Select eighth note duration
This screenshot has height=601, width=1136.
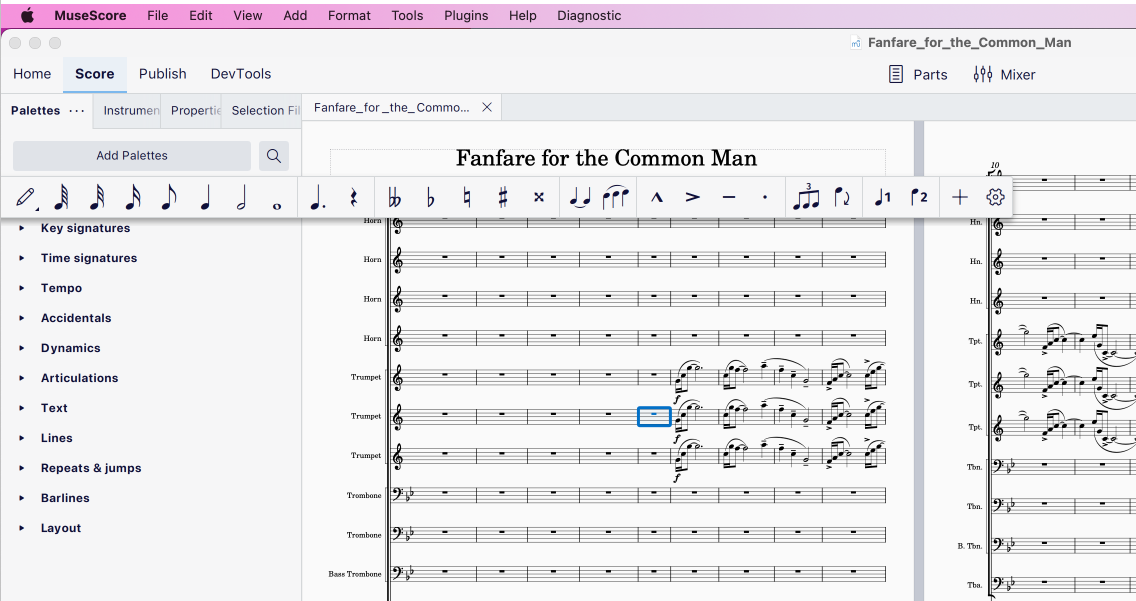pos(169,197)
